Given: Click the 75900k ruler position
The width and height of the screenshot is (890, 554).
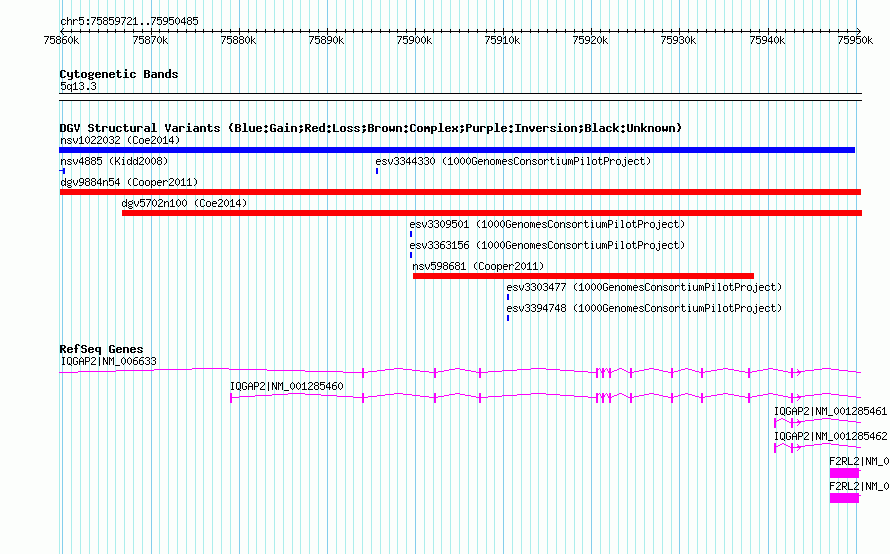Looking at the screenshot, I should pyautogui.click(x=414, y=40).
